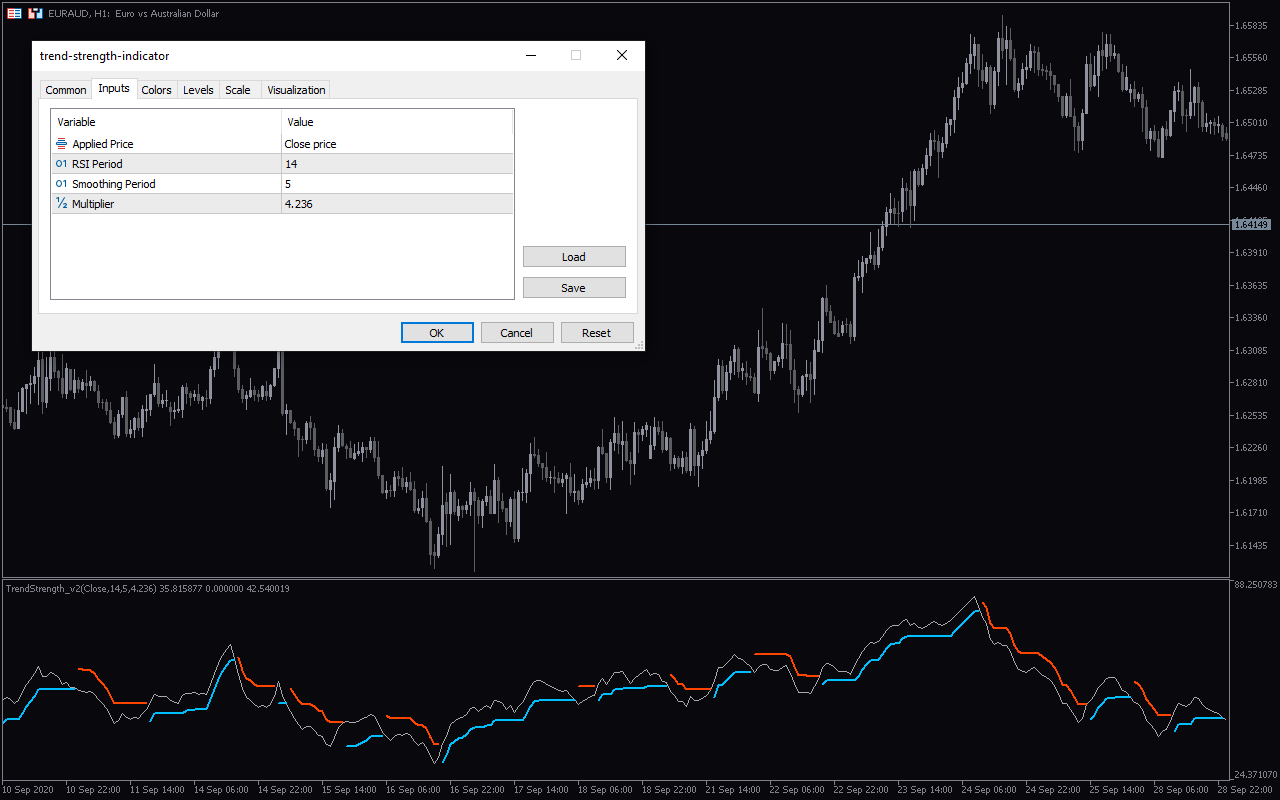Select the Smoothing Period integer icon
Viewport: 1280px width, 800px height.
61,184
